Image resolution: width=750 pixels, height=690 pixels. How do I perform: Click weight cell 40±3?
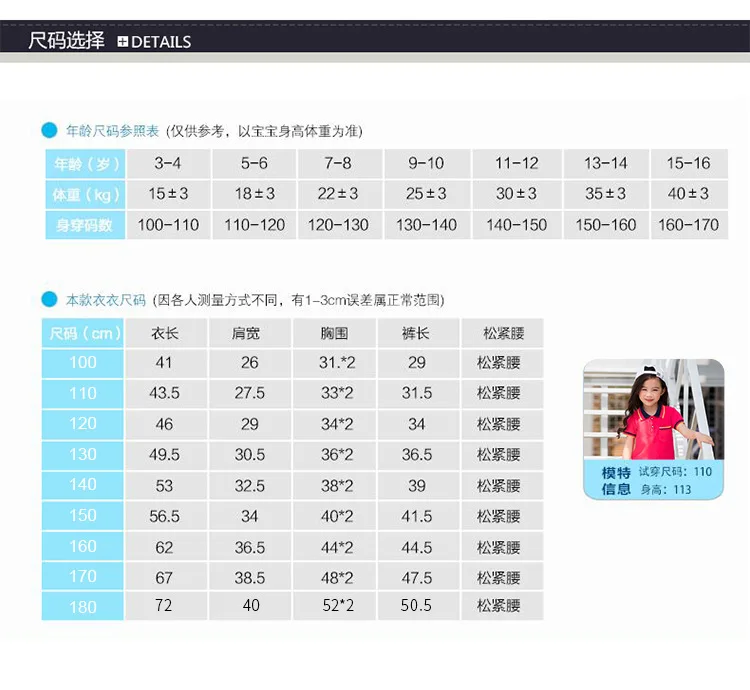[x=689, y=194]
